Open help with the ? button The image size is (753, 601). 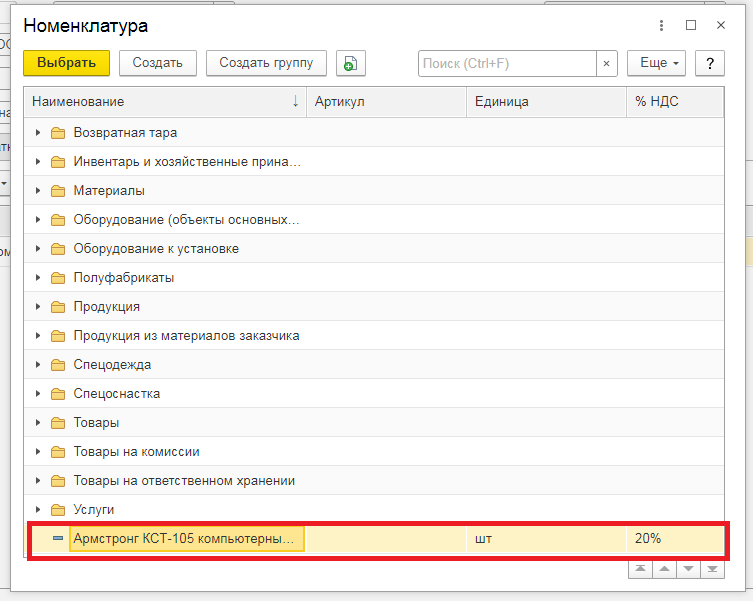coord(710,63)
